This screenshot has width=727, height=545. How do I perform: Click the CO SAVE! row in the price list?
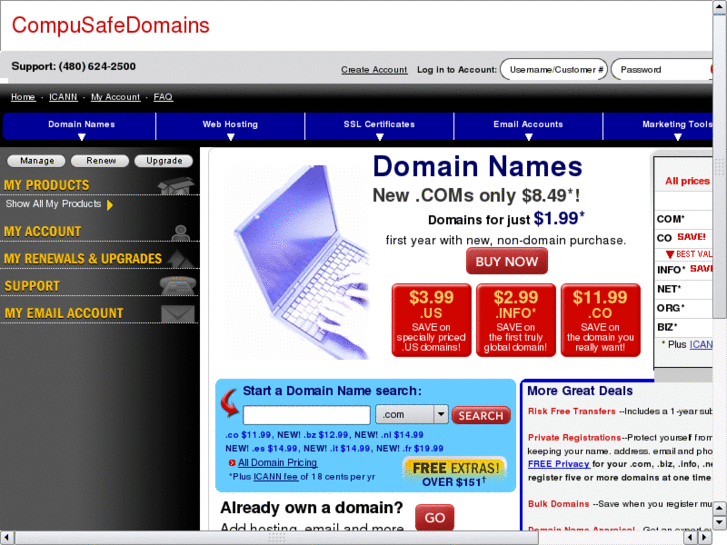[684, 237]
